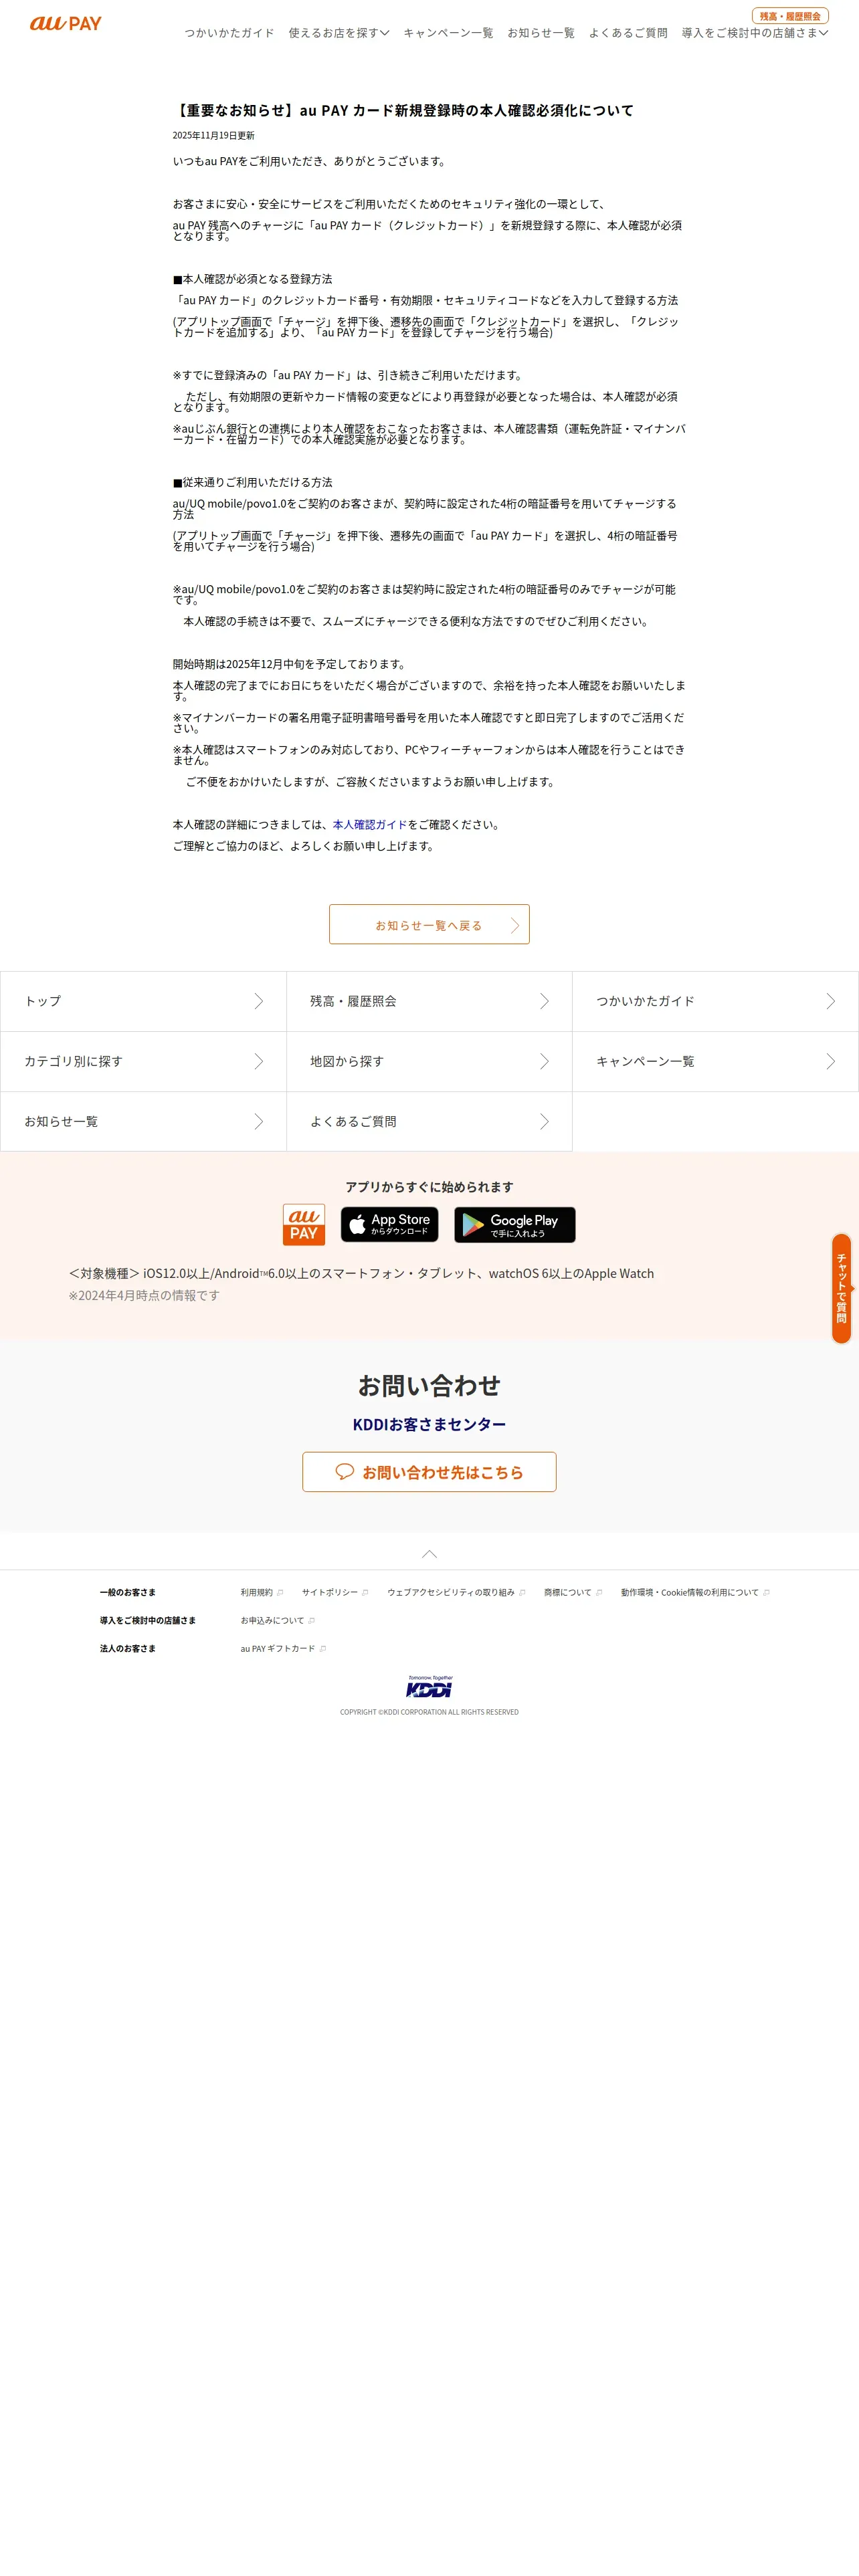Viewport: 859px width, 2576px height.
Task: Click the App Store download badge
Action: pyautogui.click(x=390, y=1225)
